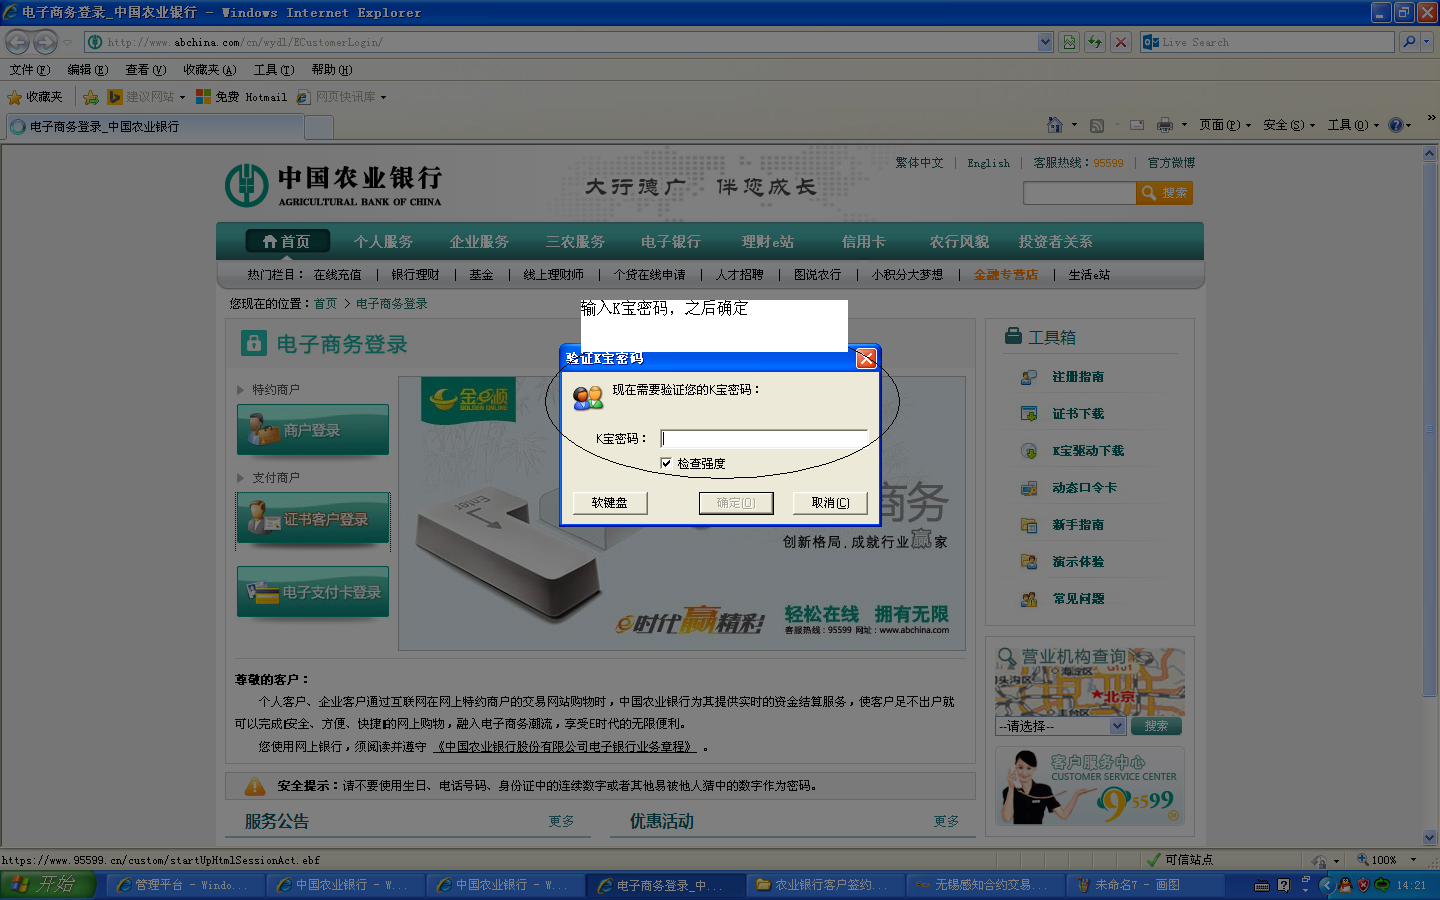Click the site search text field
The height and width of the screenshot is (900, 1440).
[x=1079, y=193]
